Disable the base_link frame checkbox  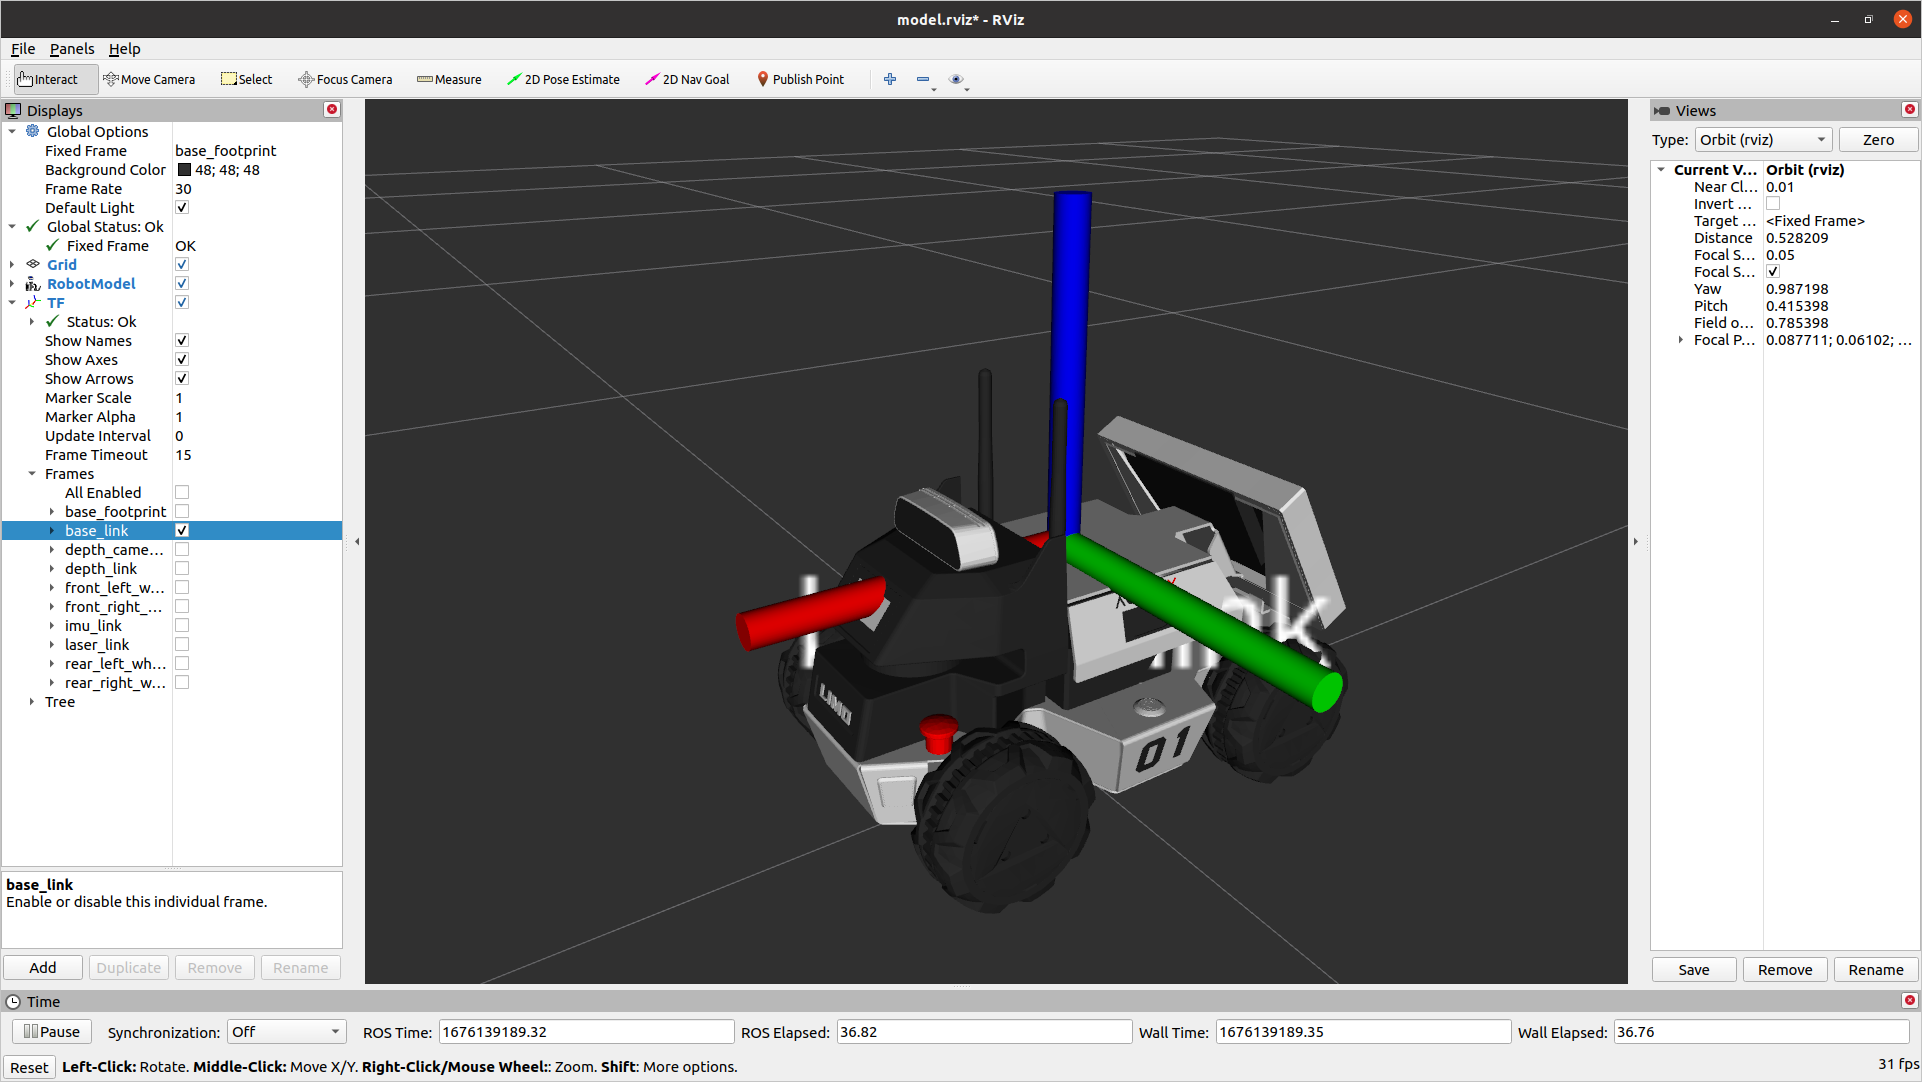[182, 530]
